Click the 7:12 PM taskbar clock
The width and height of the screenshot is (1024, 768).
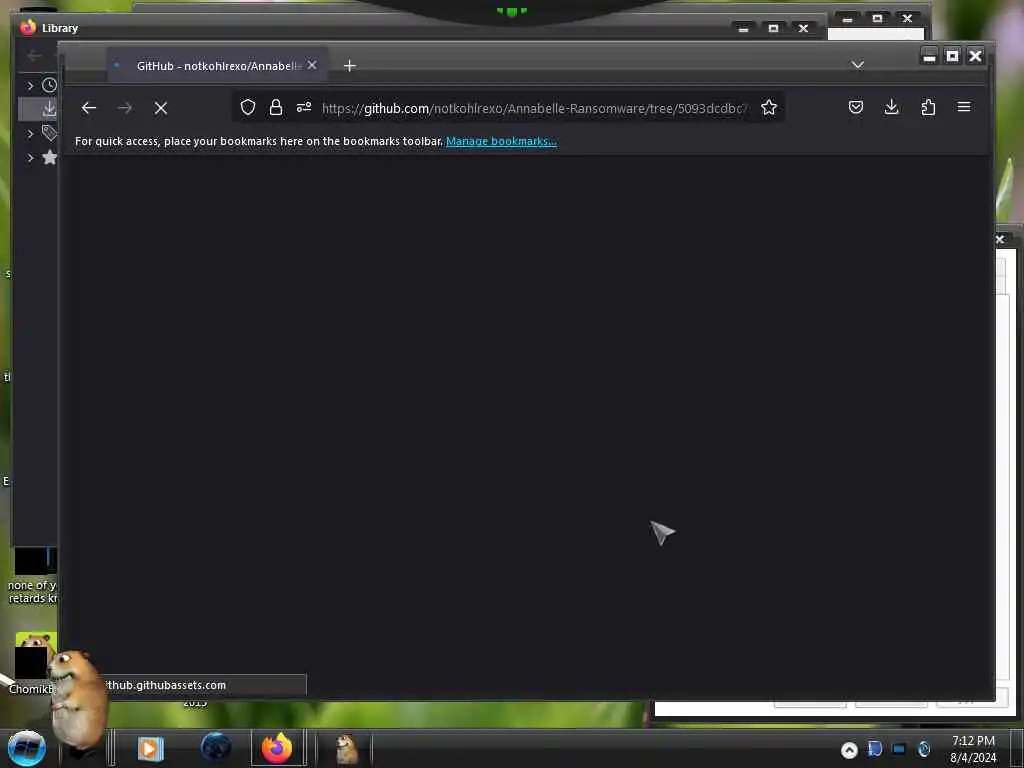point(973,749)
